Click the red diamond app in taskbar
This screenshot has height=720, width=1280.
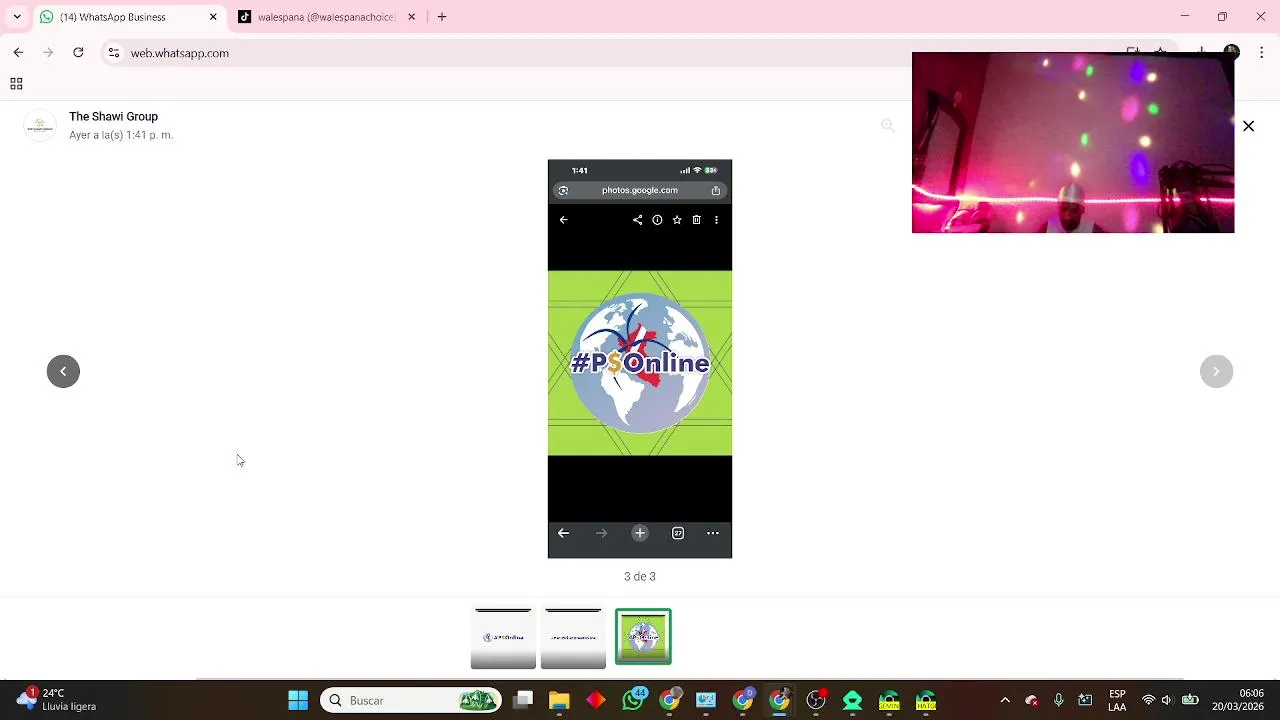pos(596,700)
